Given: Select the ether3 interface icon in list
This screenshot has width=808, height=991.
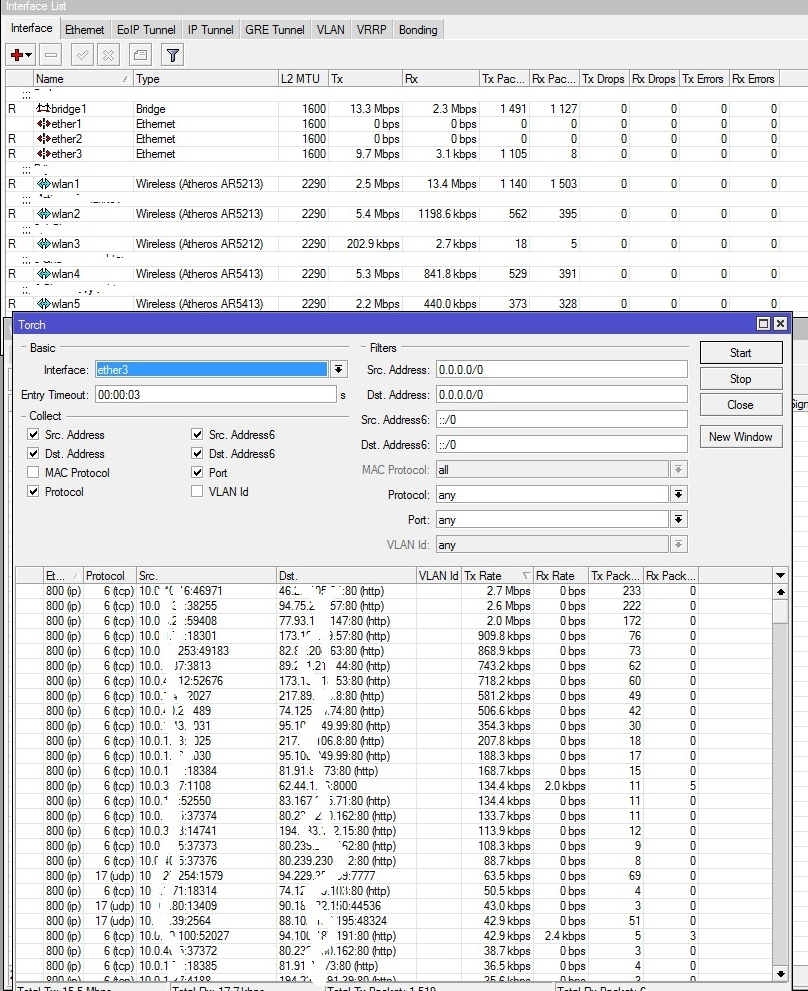Looking at the screenshot, I should pos(43,154).
